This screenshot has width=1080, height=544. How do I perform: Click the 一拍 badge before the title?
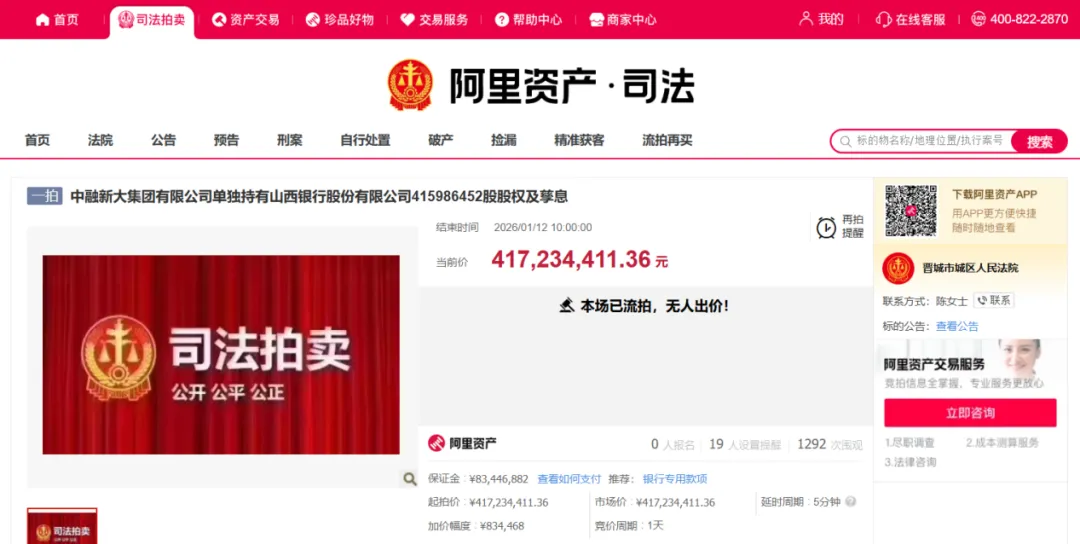[x=45, y=196]
